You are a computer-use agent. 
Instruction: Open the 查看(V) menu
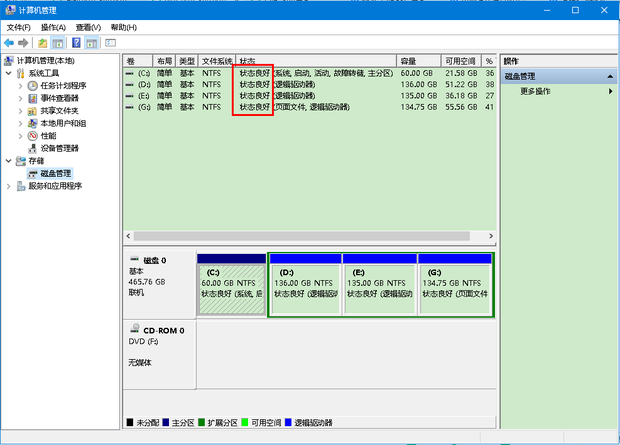[88, 27]
